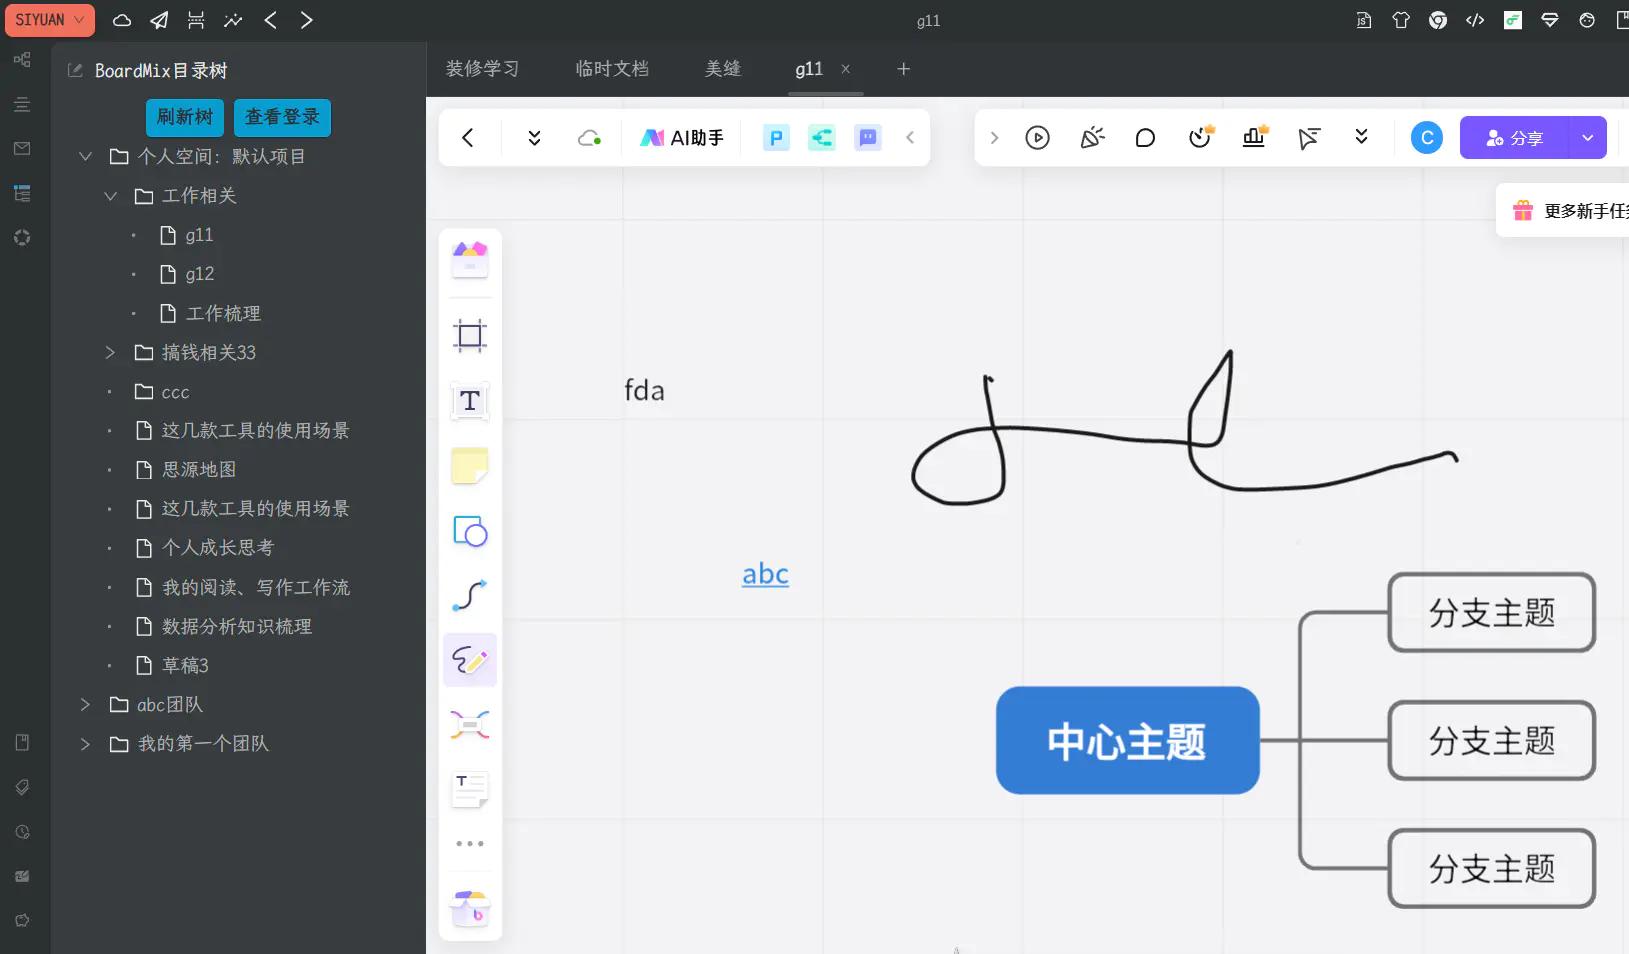Select the frame tool
Image resolution: width=1629 pixels, height=954 pixels.
pyautogui.click(x=469, y=336)
